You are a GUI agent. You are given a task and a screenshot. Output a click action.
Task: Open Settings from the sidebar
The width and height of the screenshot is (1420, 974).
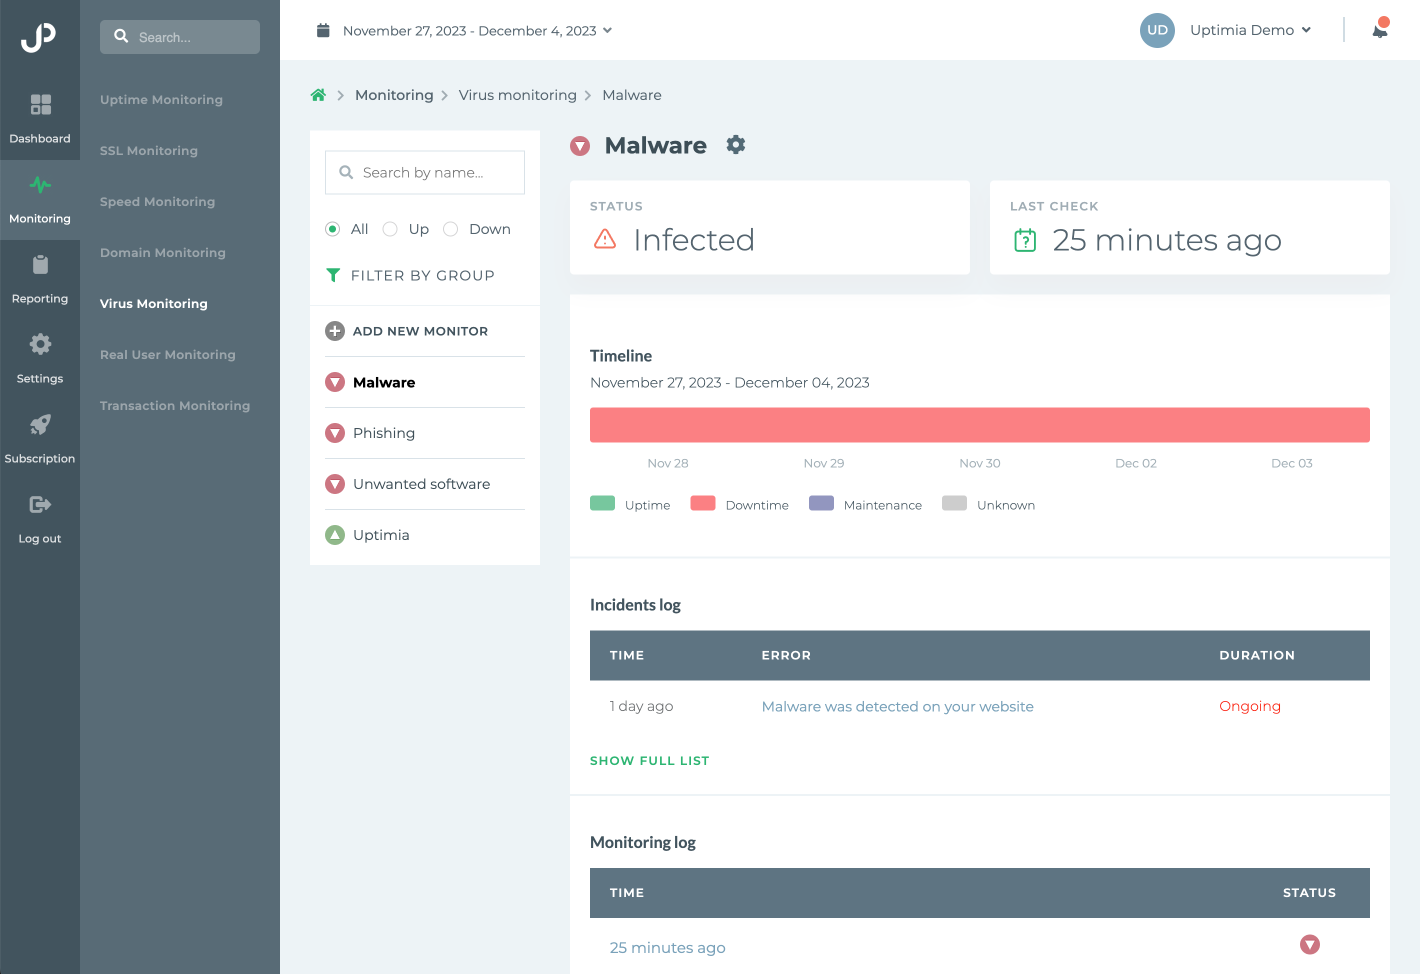click(40, 357)
